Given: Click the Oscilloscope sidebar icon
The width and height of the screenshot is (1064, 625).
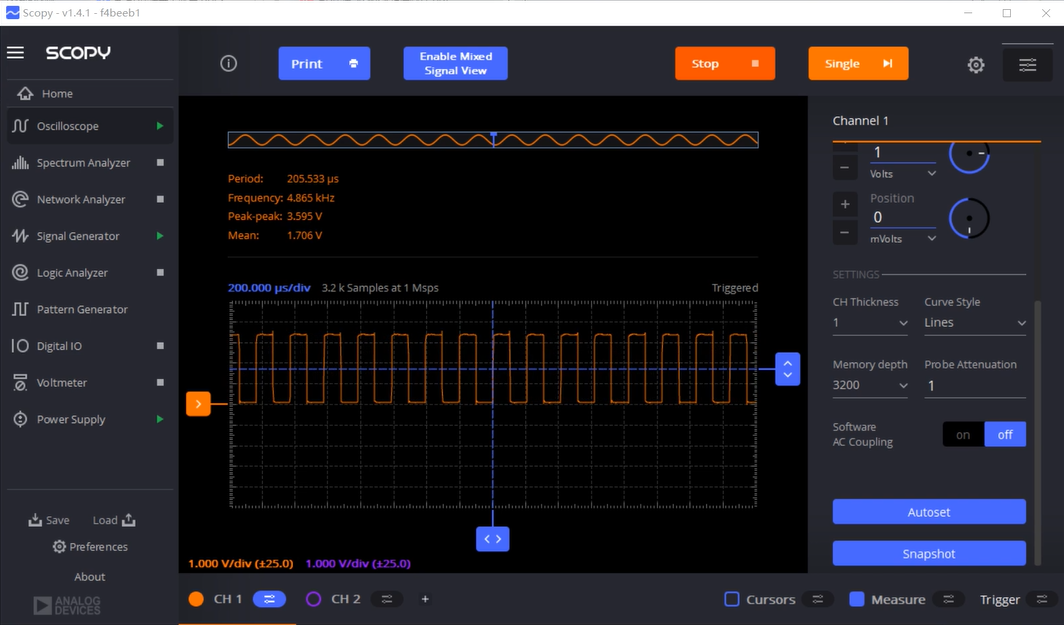Looking at the screenshot, I should 20,126.
